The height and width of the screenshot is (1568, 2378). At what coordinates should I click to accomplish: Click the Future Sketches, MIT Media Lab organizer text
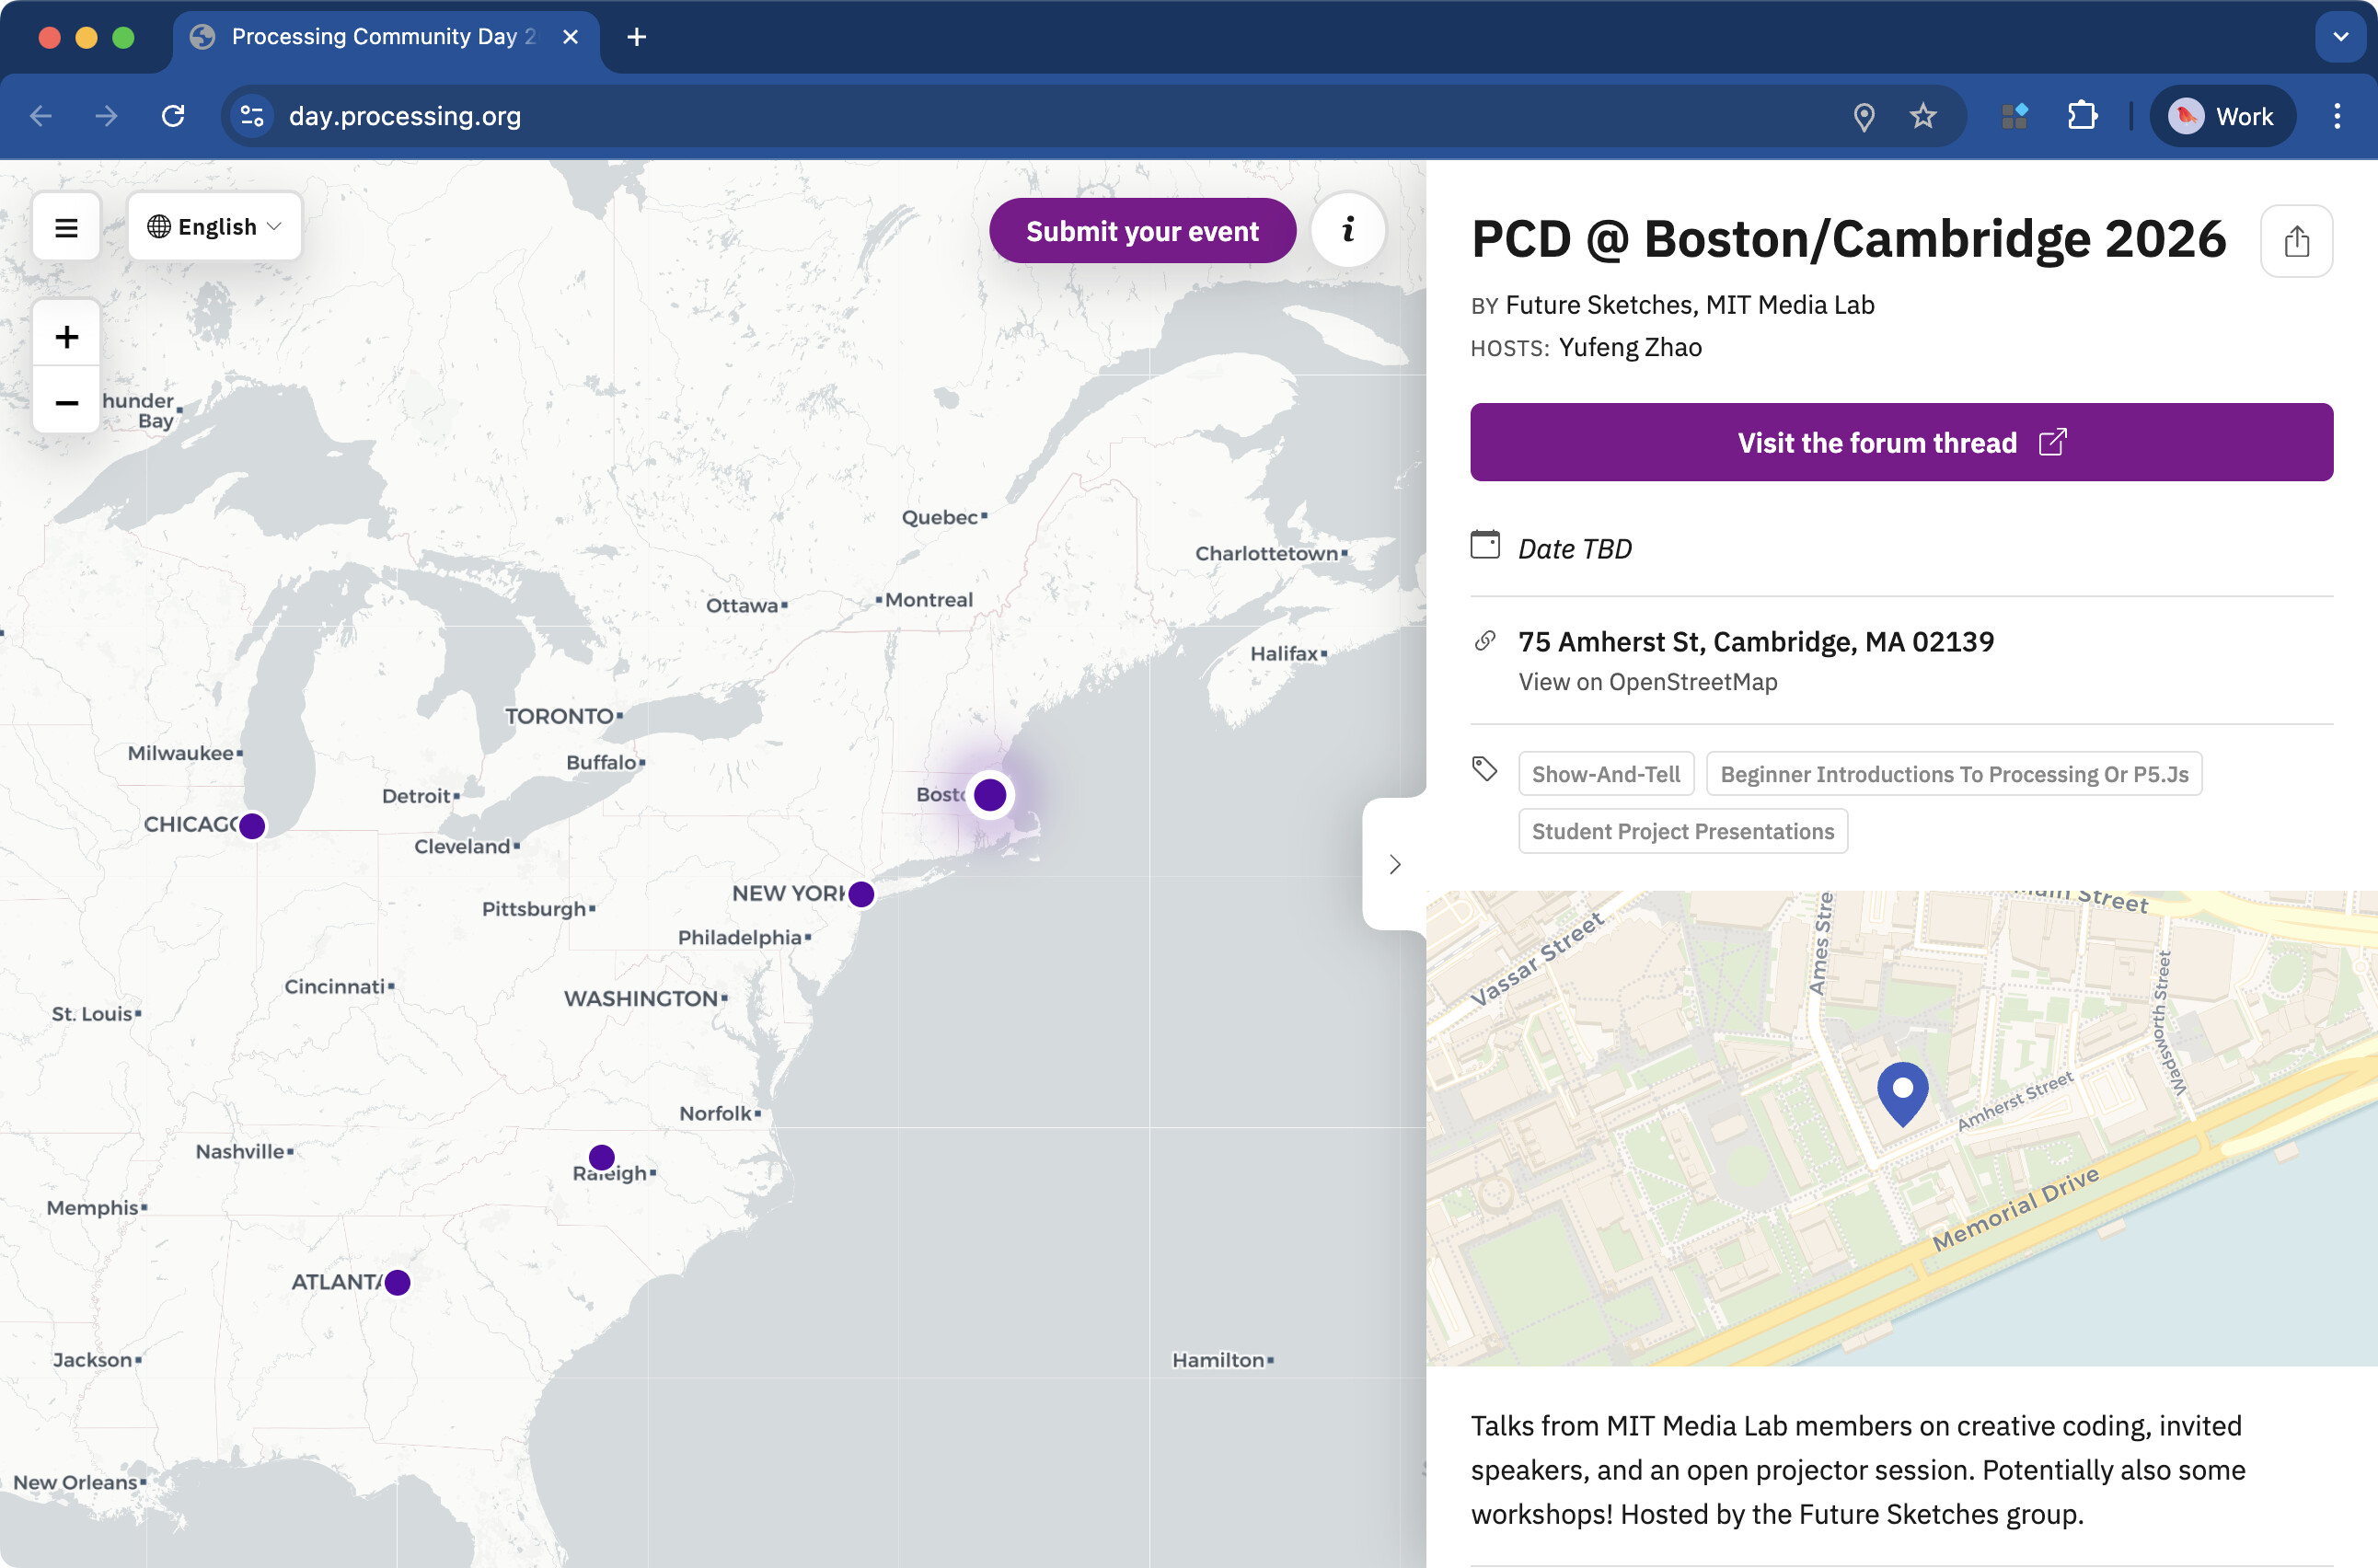(x=1690, y=304)
